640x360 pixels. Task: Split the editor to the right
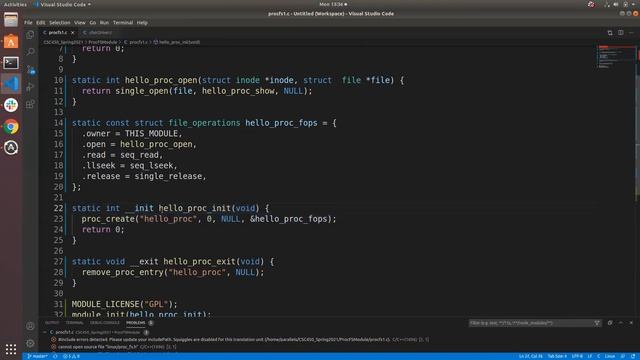[x=620, y=33]
